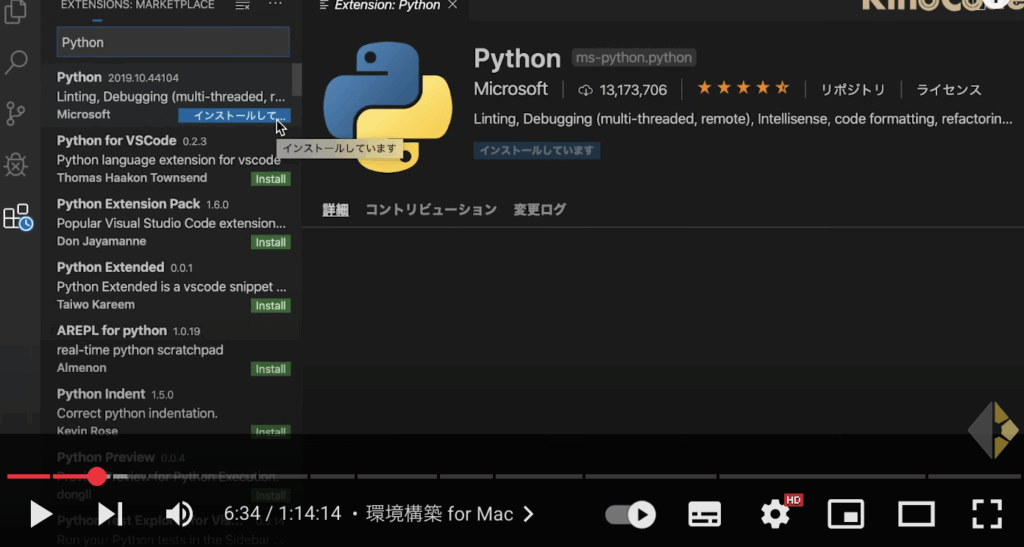Click the 13,173,706 download count
The image size is (1024, 547).
[x=633, y=90]
